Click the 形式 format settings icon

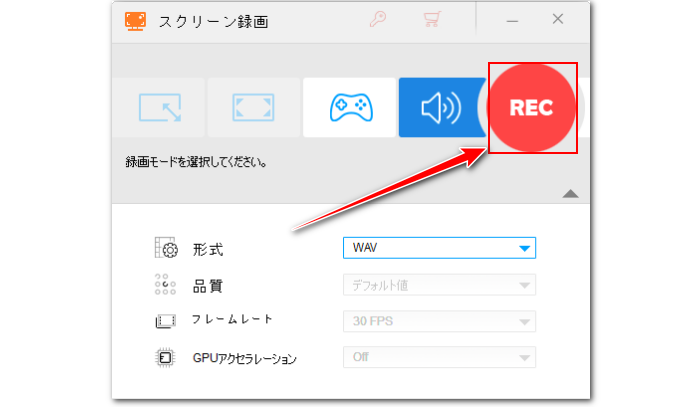[166, 248]
